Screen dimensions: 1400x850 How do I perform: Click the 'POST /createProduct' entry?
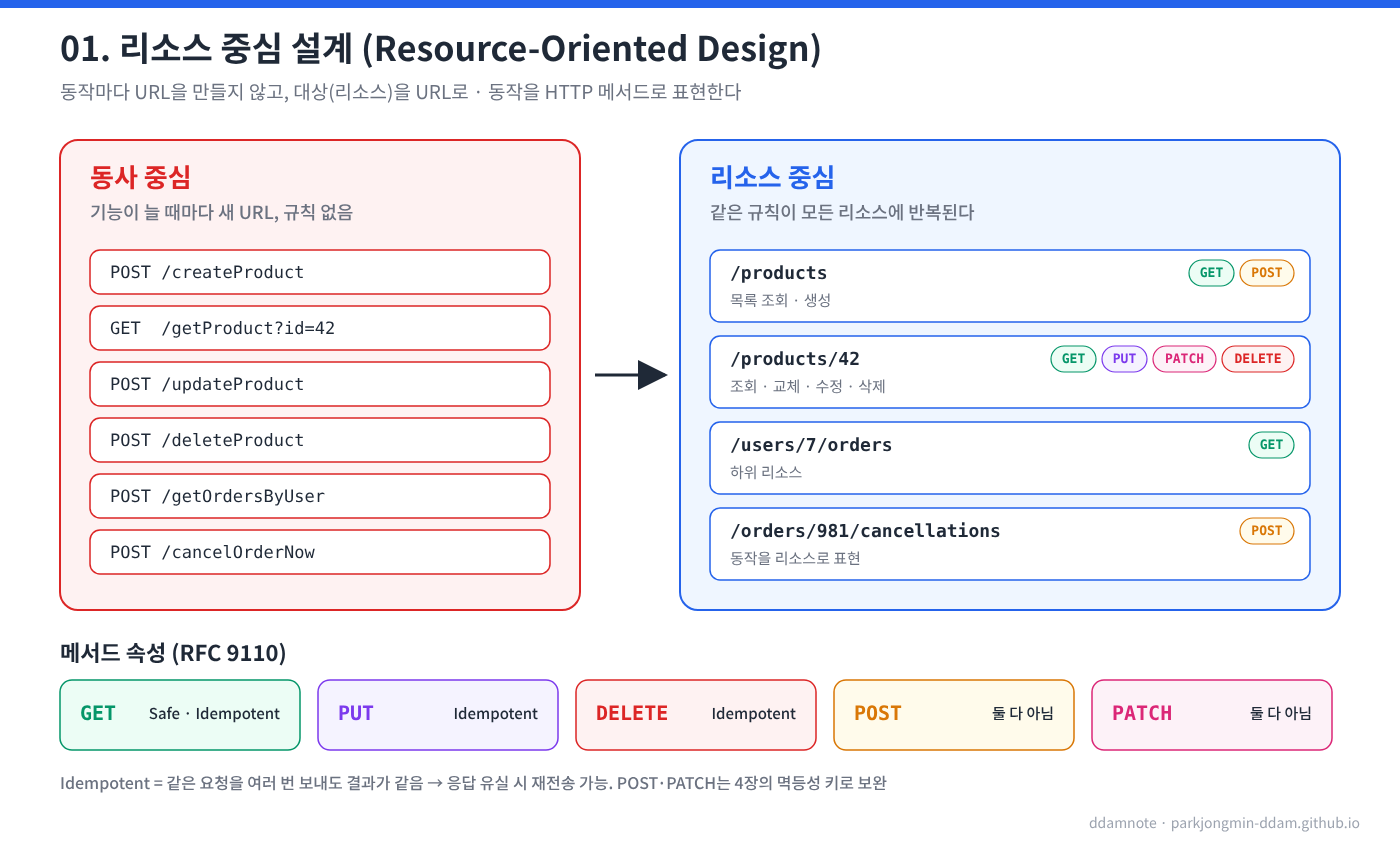tap(320, 272)
